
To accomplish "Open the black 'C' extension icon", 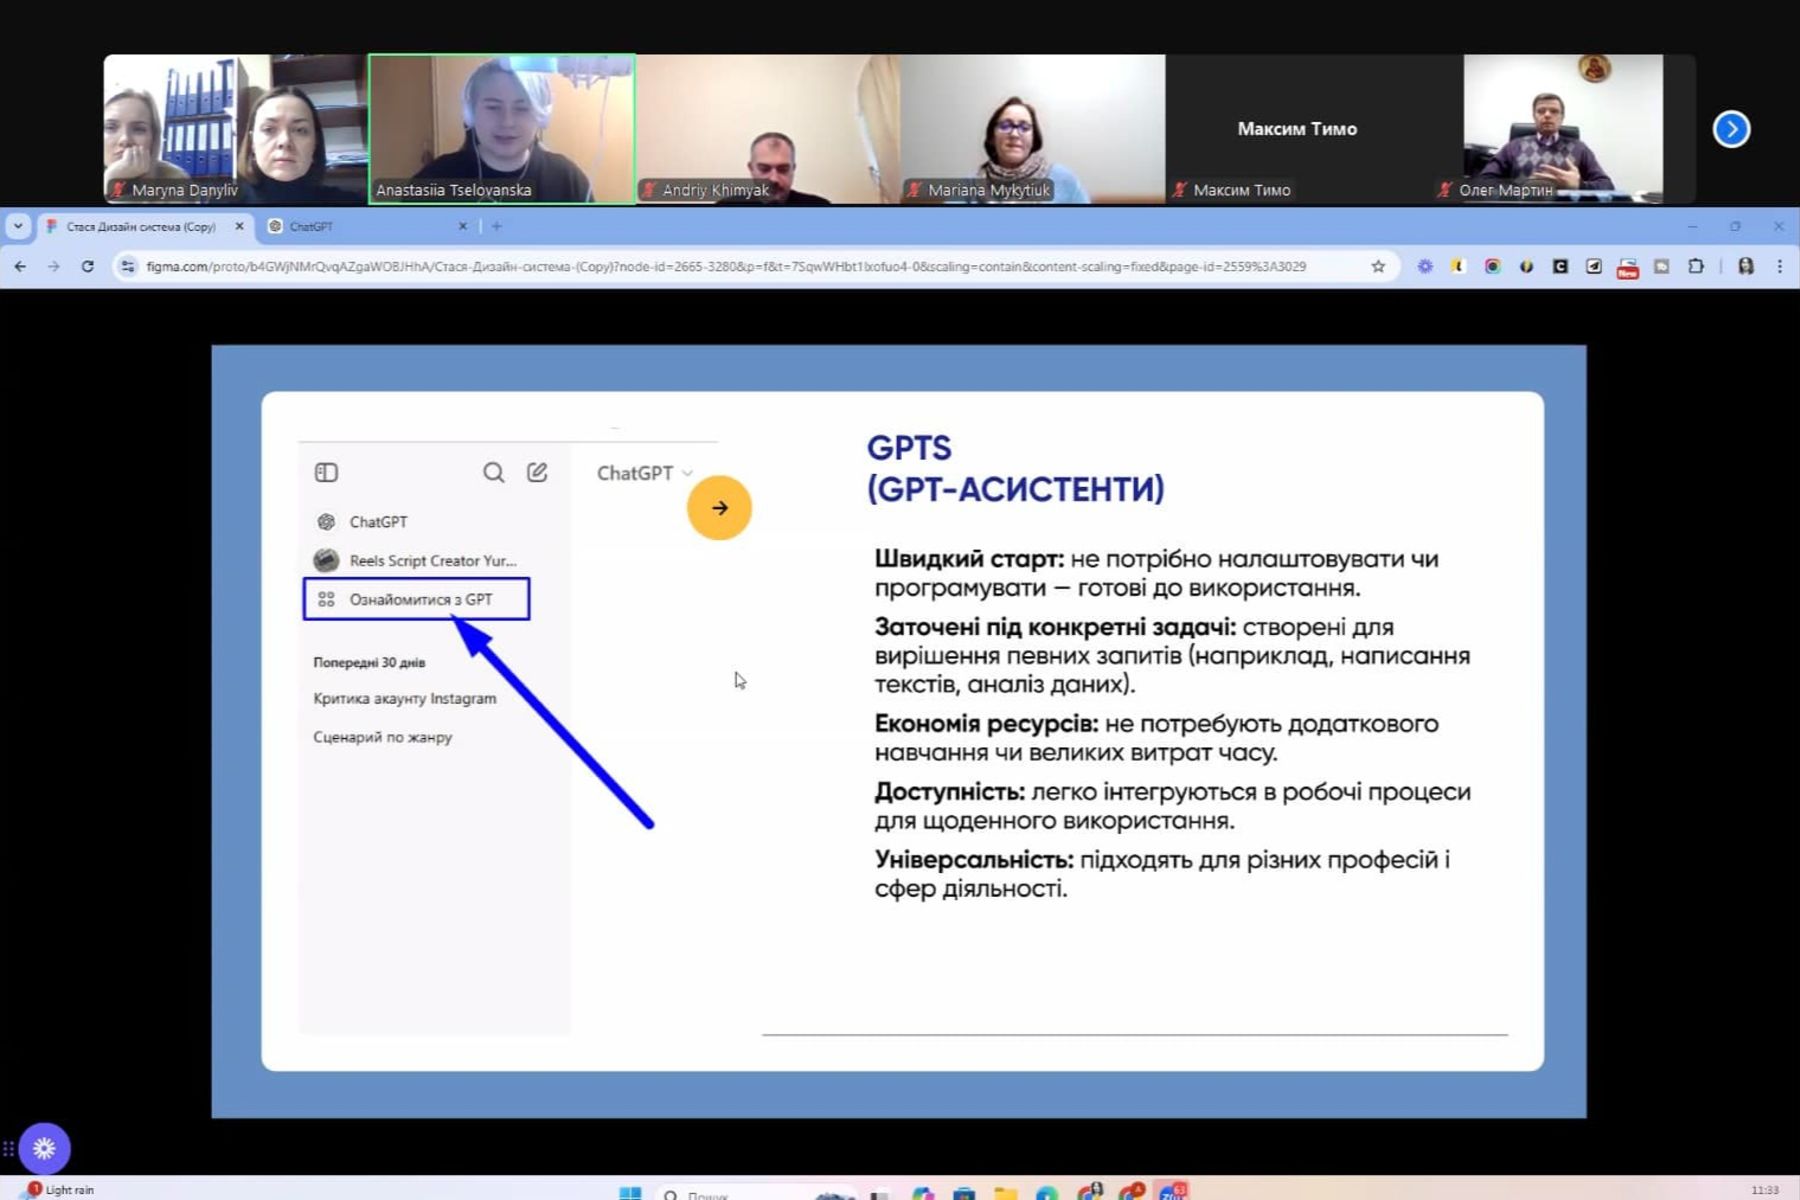I will (x=1560, y=266).
